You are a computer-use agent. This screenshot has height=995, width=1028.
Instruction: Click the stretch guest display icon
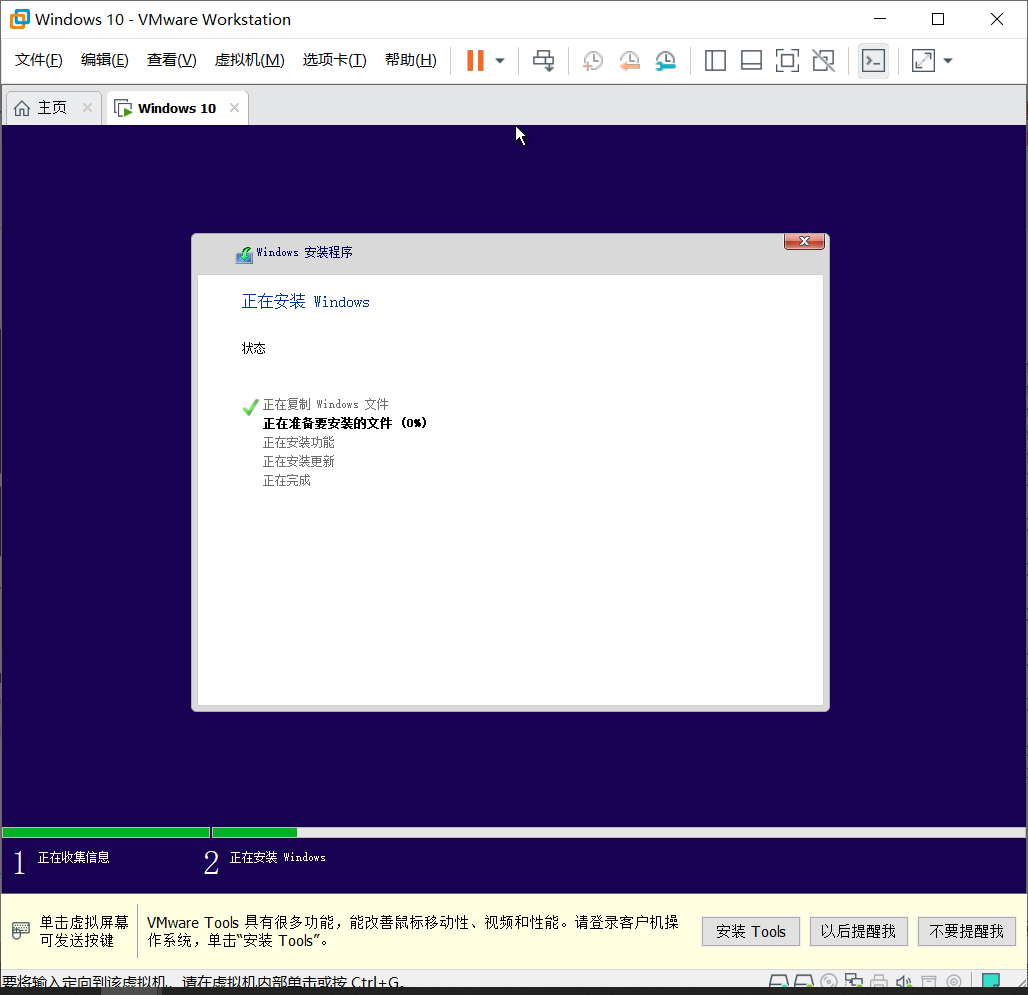pyautogui.click(x=923, y=60)
